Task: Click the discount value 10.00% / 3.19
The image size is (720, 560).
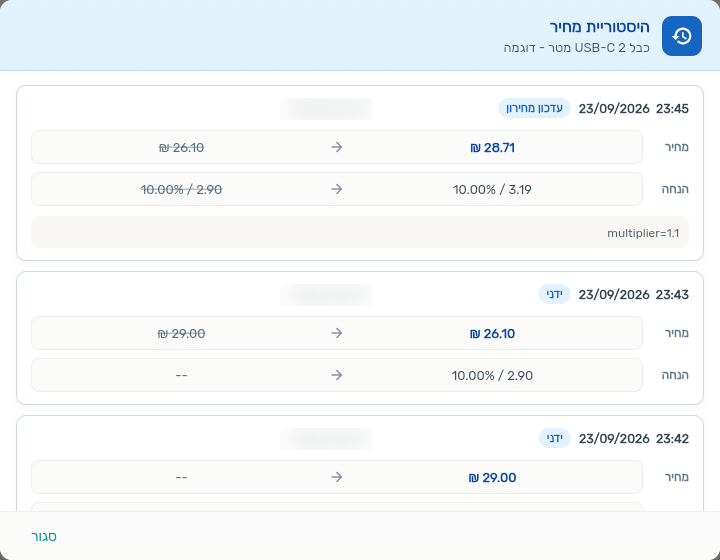Action: (492, 190)
